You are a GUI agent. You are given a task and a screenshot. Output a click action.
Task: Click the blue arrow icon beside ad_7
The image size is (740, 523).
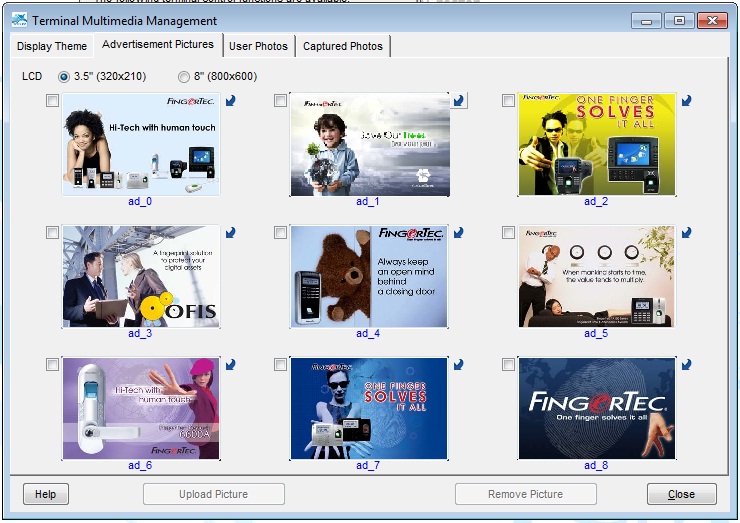458,365
